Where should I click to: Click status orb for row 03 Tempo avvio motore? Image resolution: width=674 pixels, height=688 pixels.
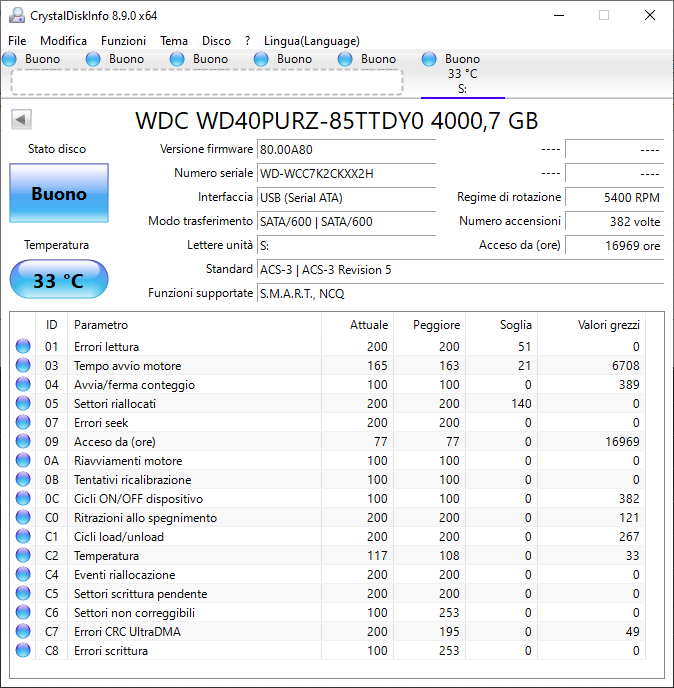(x=23, y=365)
